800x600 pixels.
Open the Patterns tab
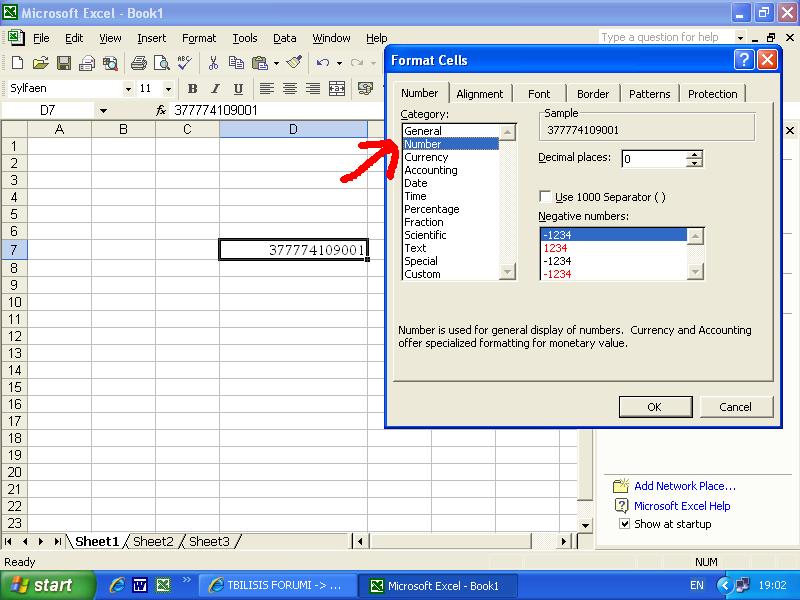(x=649, y=94)
